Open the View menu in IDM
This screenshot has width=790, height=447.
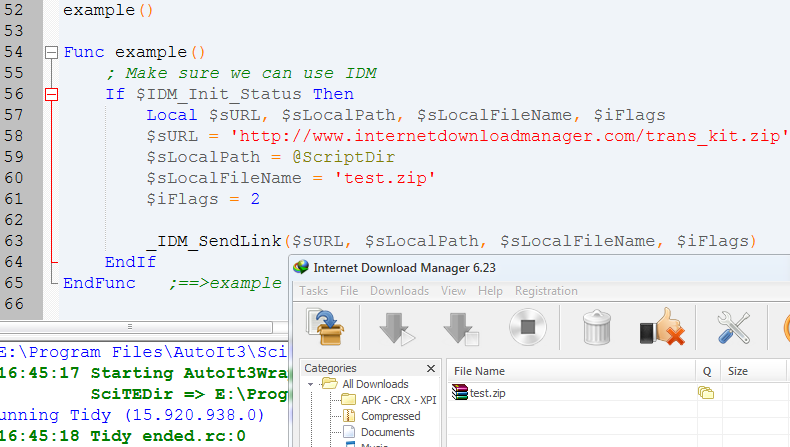tap(453, 291)
